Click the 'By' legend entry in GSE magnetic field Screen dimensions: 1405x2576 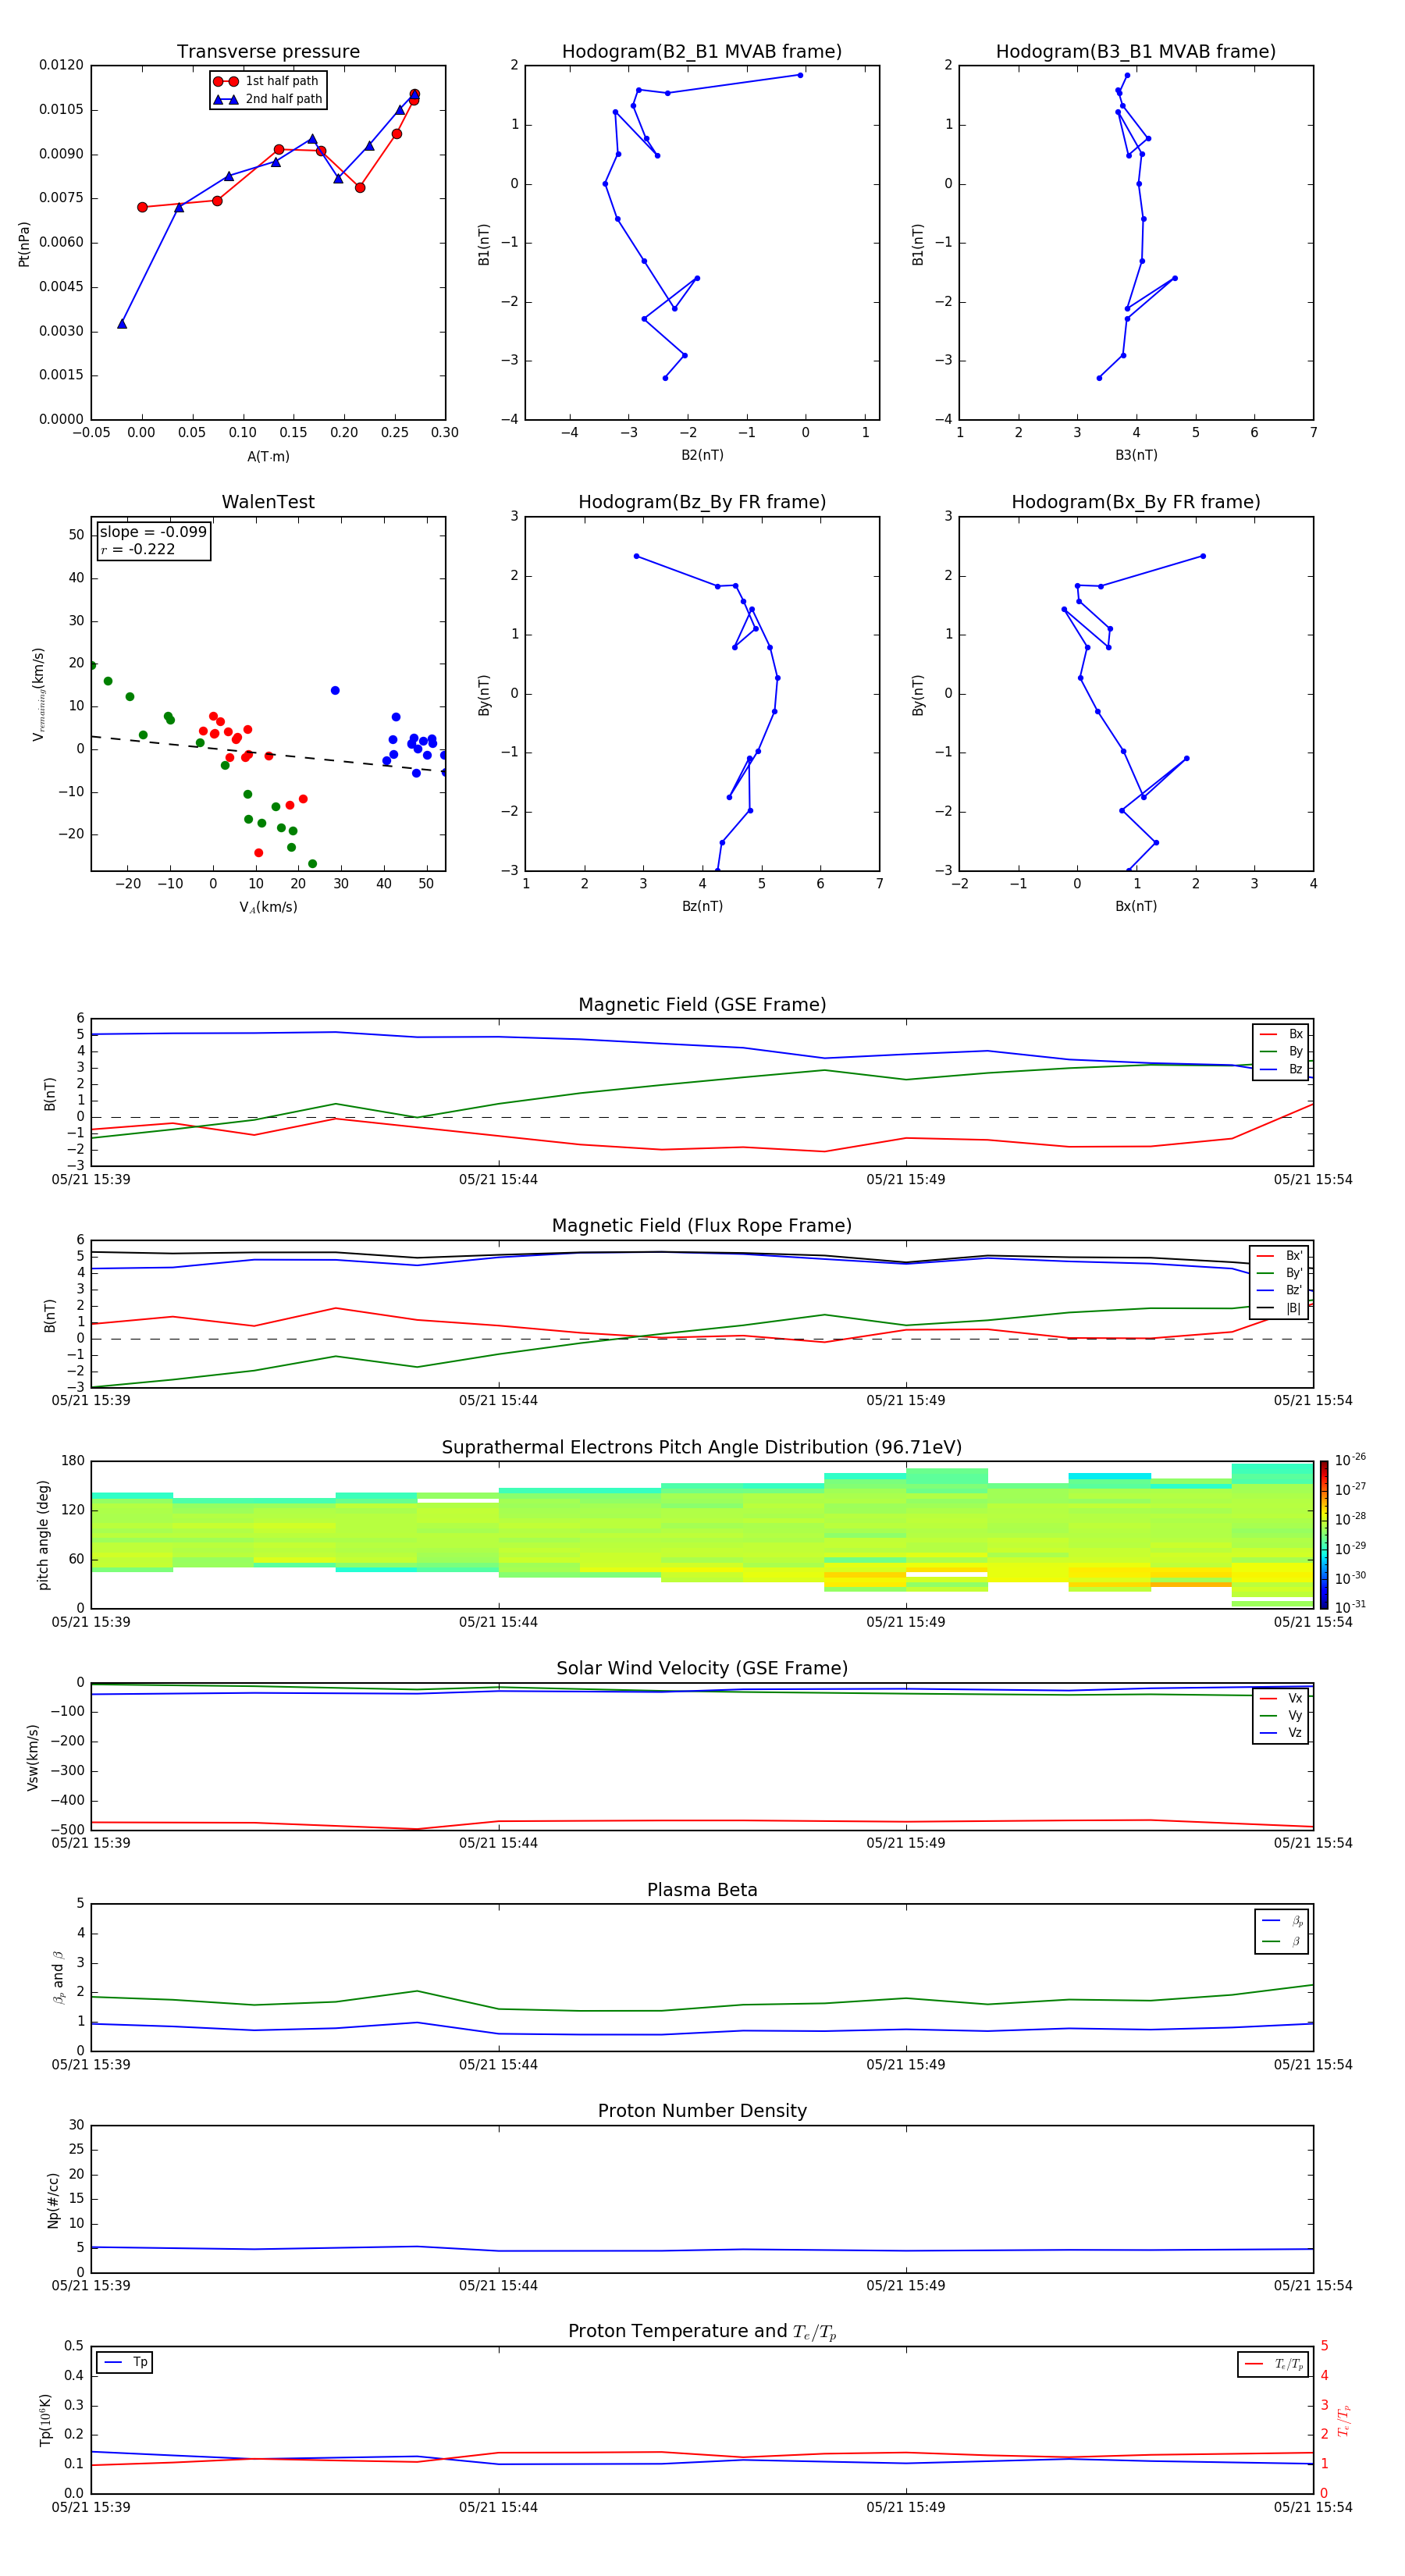tap(1282, 1051)
